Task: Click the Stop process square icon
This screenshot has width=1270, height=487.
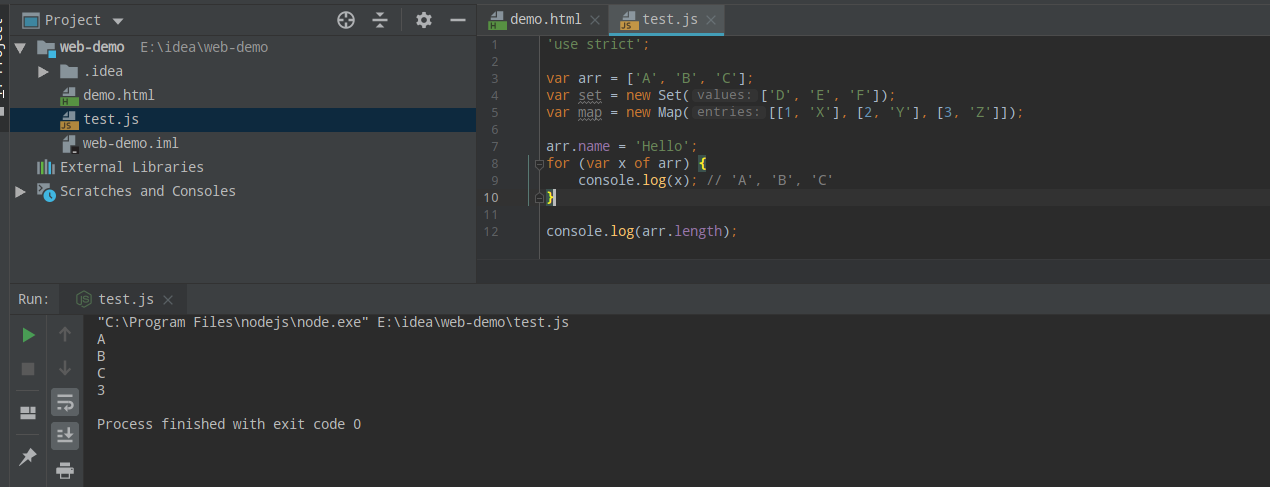Action: (28, 369)
